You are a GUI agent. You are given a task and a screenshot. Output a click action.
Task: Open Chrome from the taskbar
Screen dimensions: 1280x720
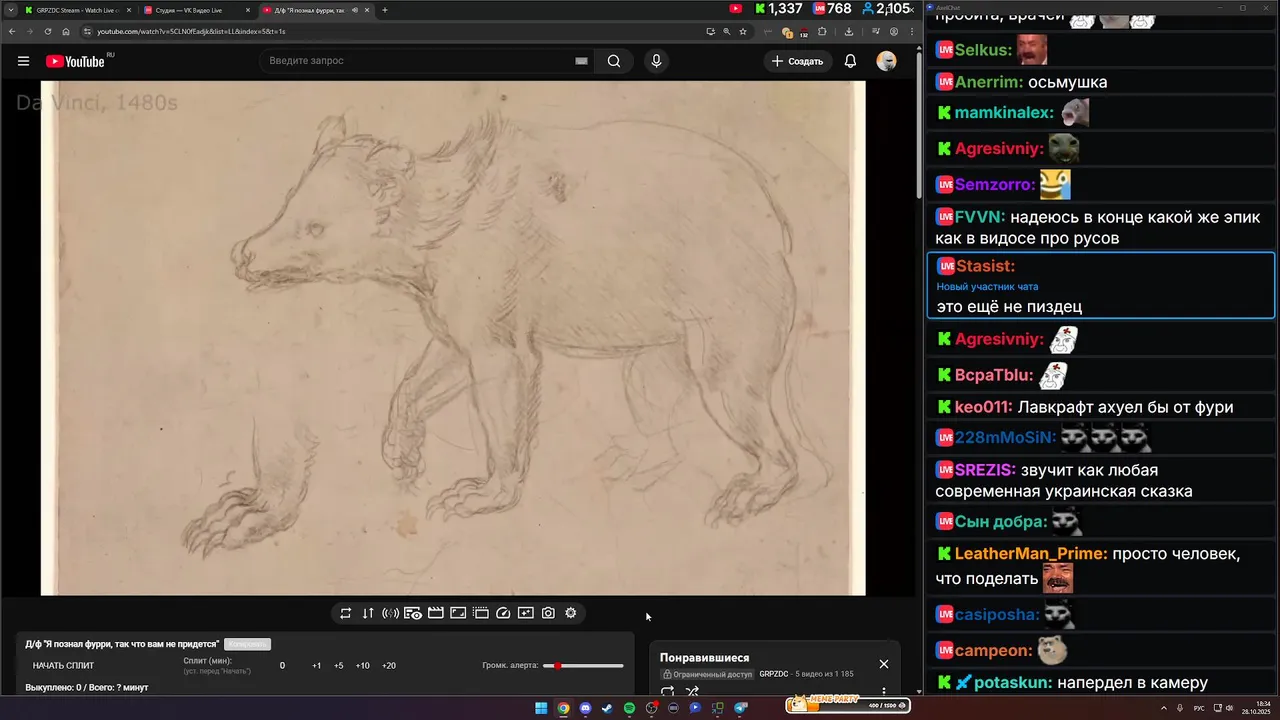click(x=563, y=708)
